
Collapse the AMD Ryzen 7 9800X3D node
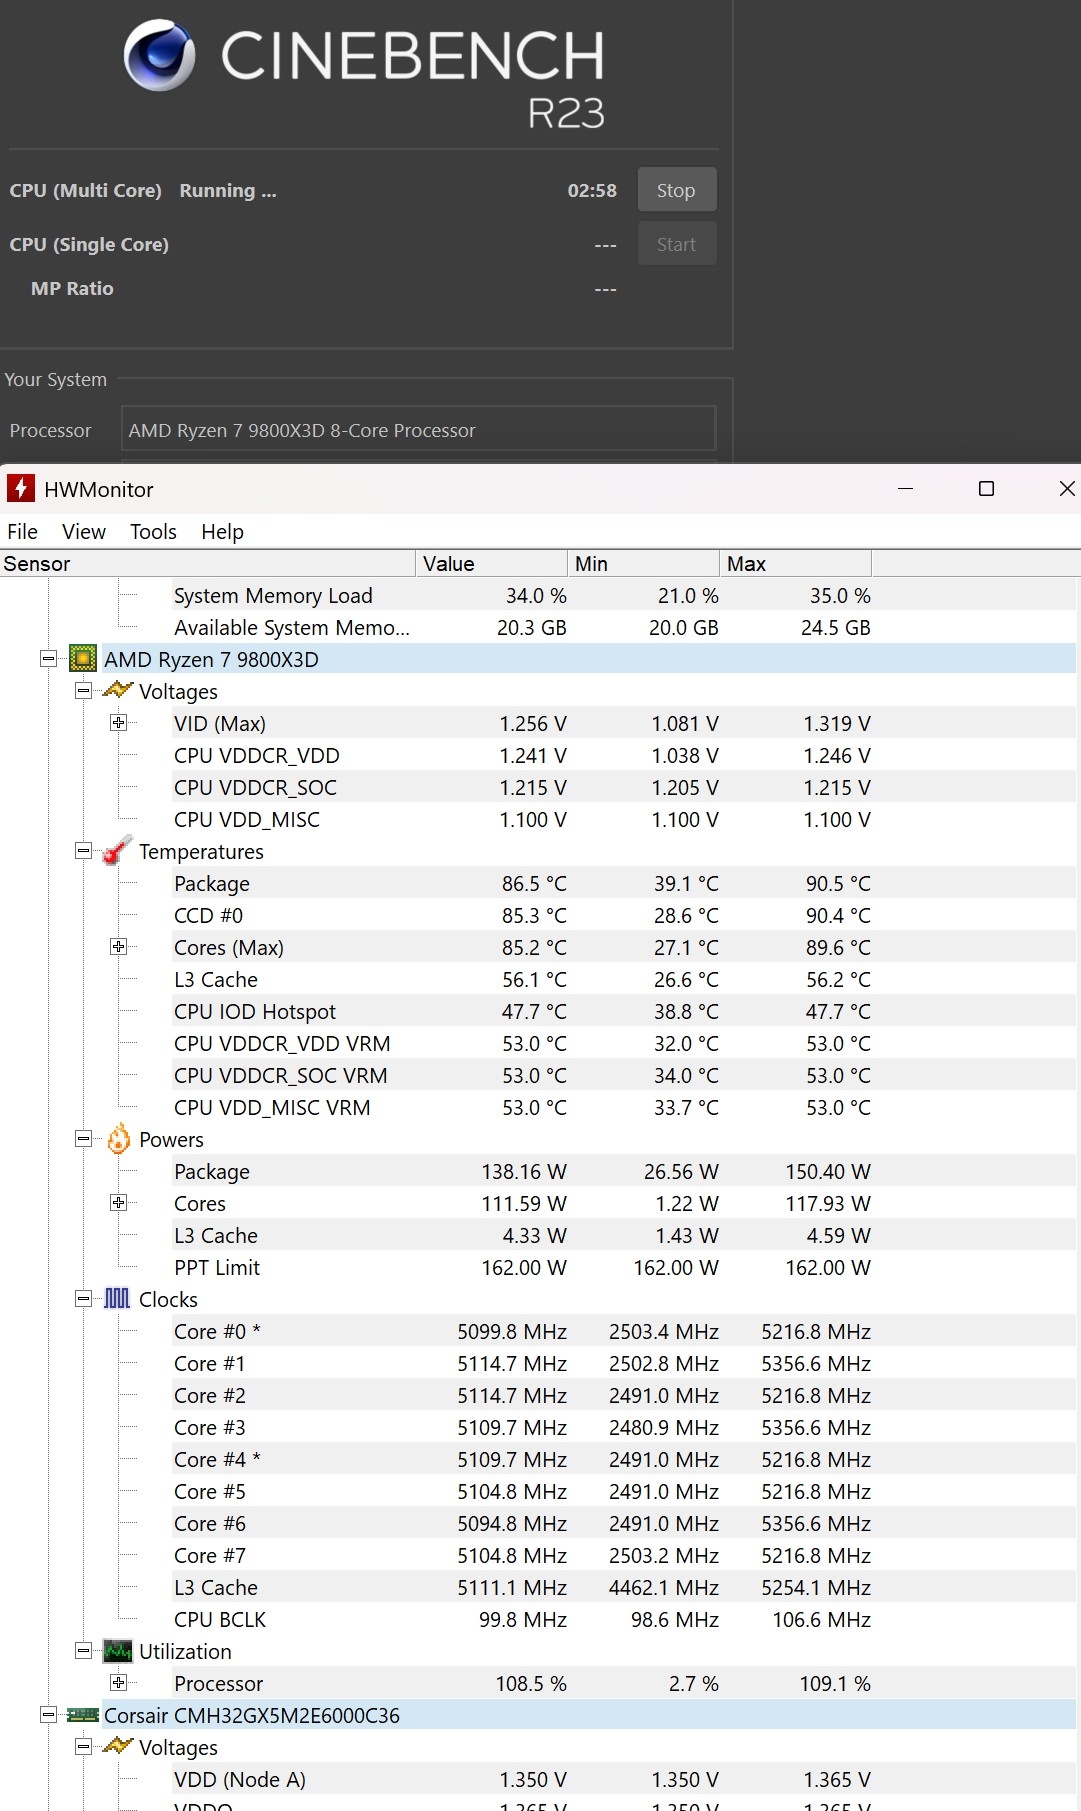click(x=48, y=659)
